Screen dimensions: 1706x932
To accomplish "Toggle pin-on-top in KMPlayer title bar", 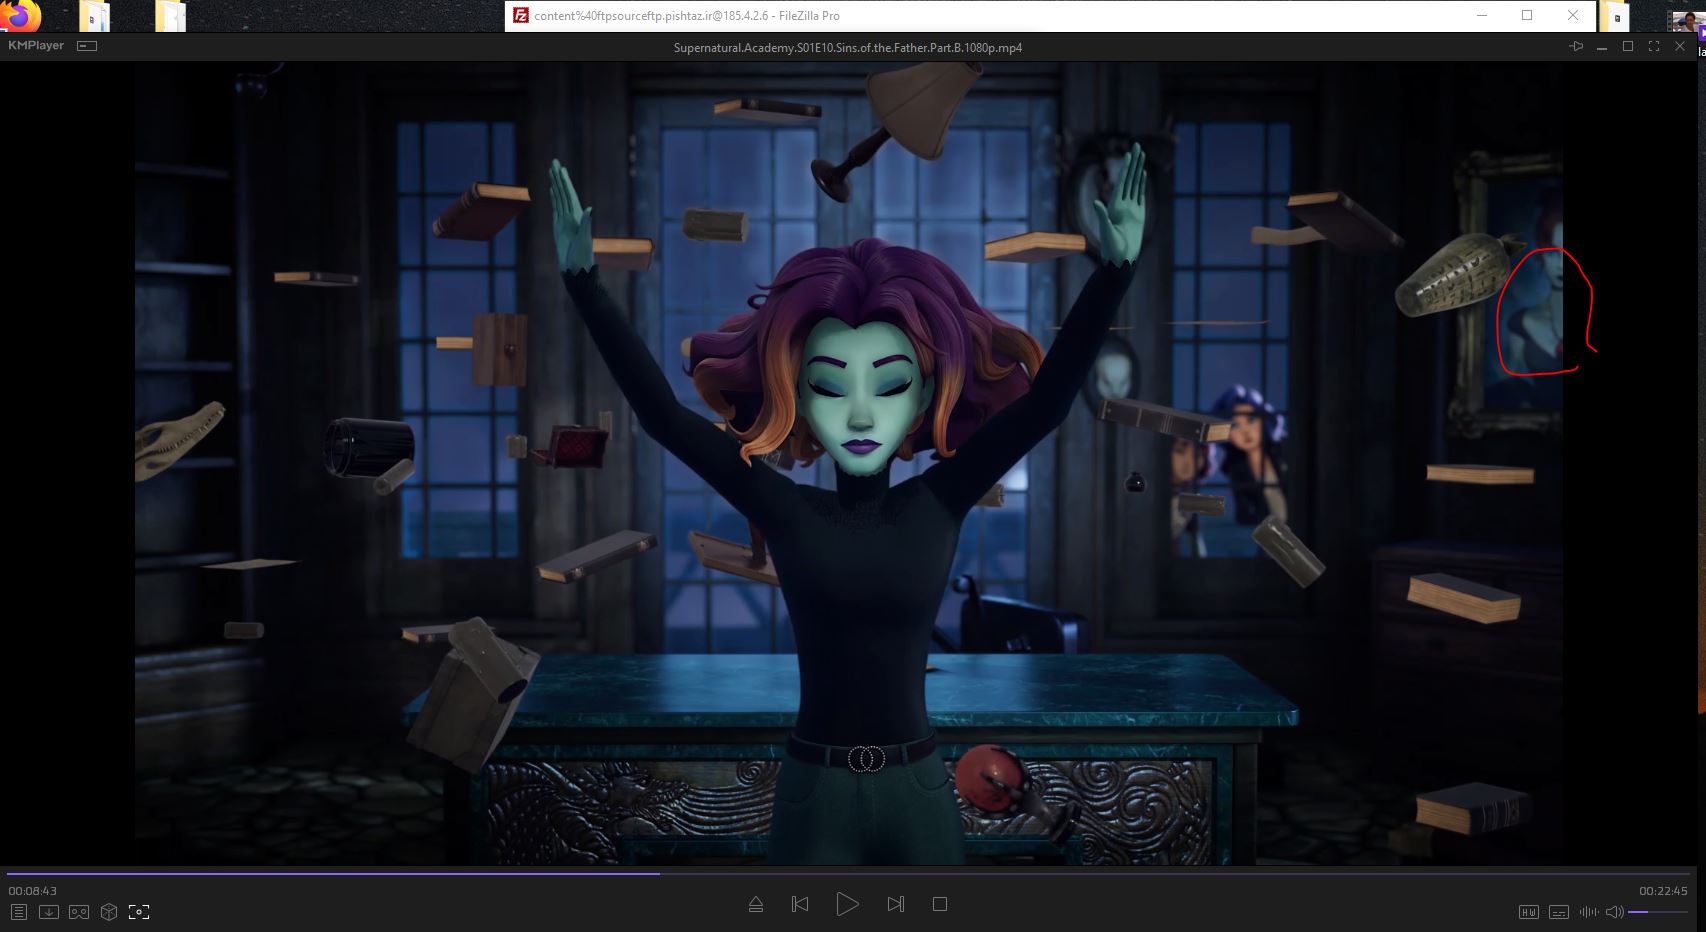I will pyautogui.click(x=1576, y=47).
